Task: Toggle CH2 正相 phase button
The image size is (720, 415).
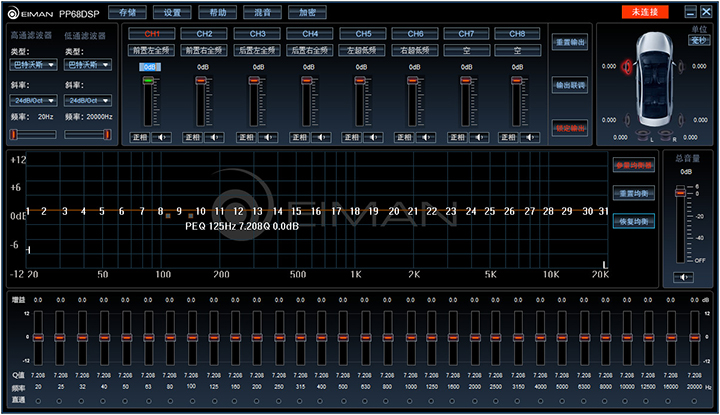Action: pyautogui.click(x=192, y=137)
